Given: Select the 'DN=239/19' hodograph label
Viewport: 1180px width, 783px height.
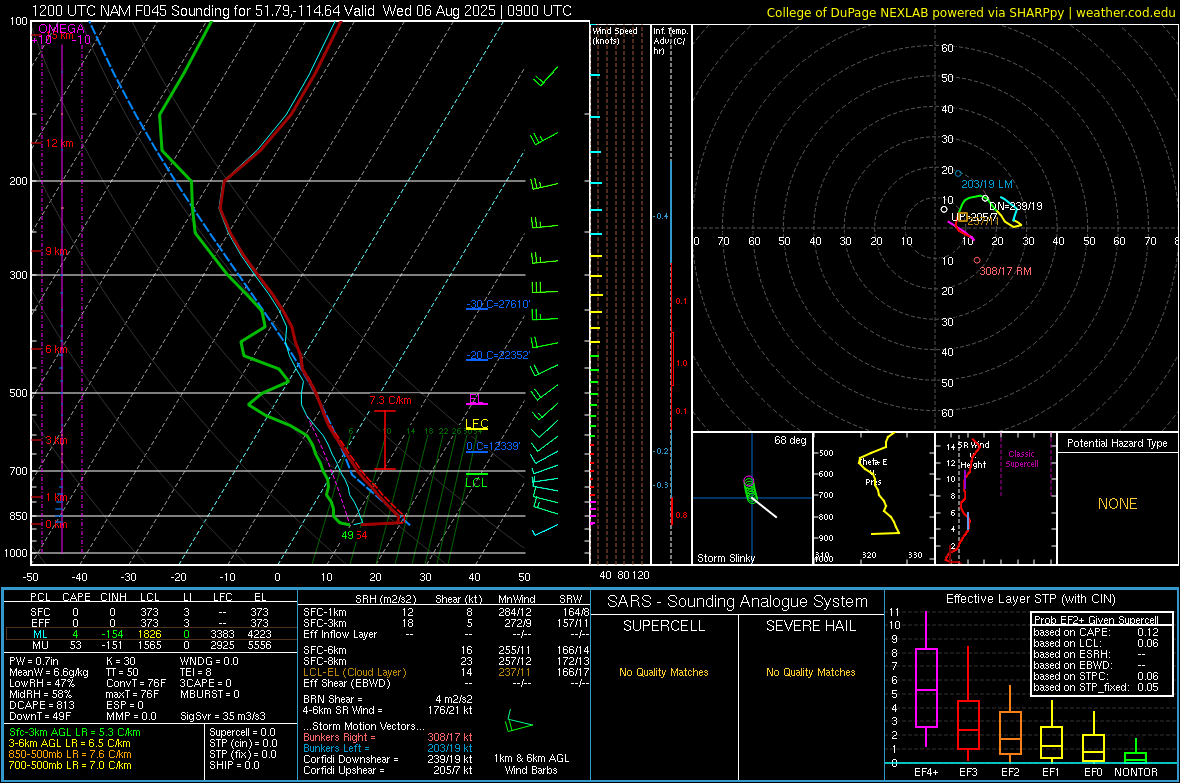Looking at the screenshot, I should pos(1015,206).
